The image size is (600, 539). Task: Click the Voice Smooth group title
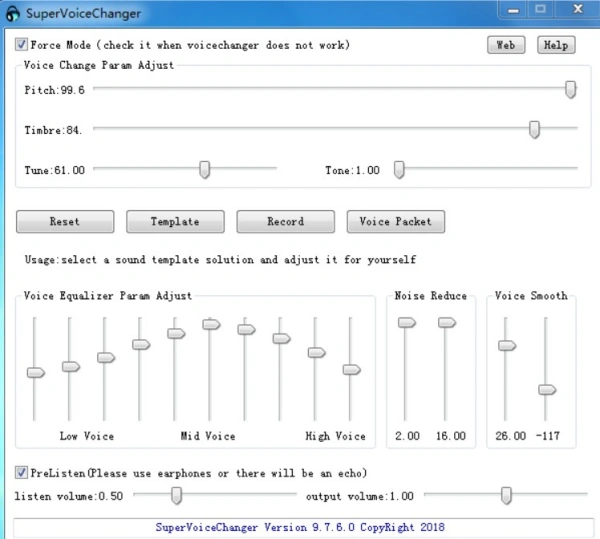click(x=531, y=296)
